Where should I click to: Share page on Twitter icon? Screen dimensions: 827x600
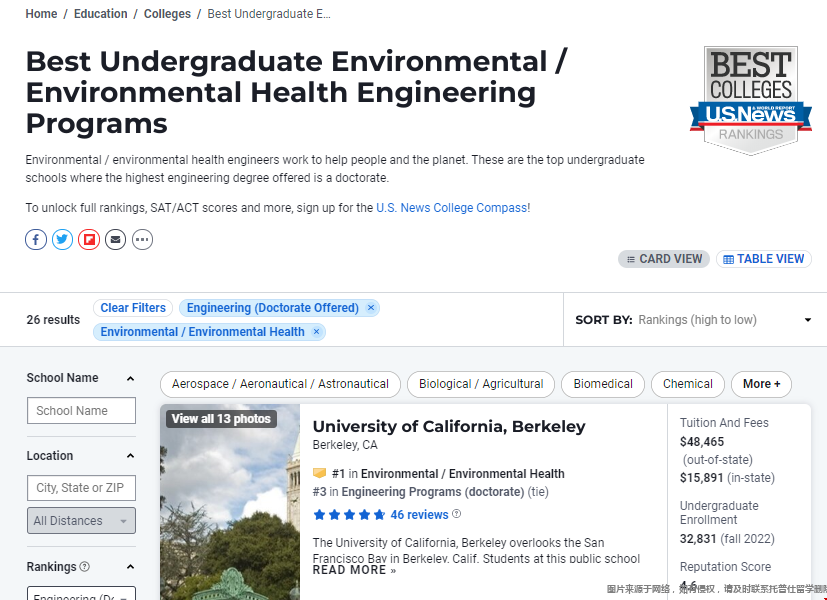(62, 240)
